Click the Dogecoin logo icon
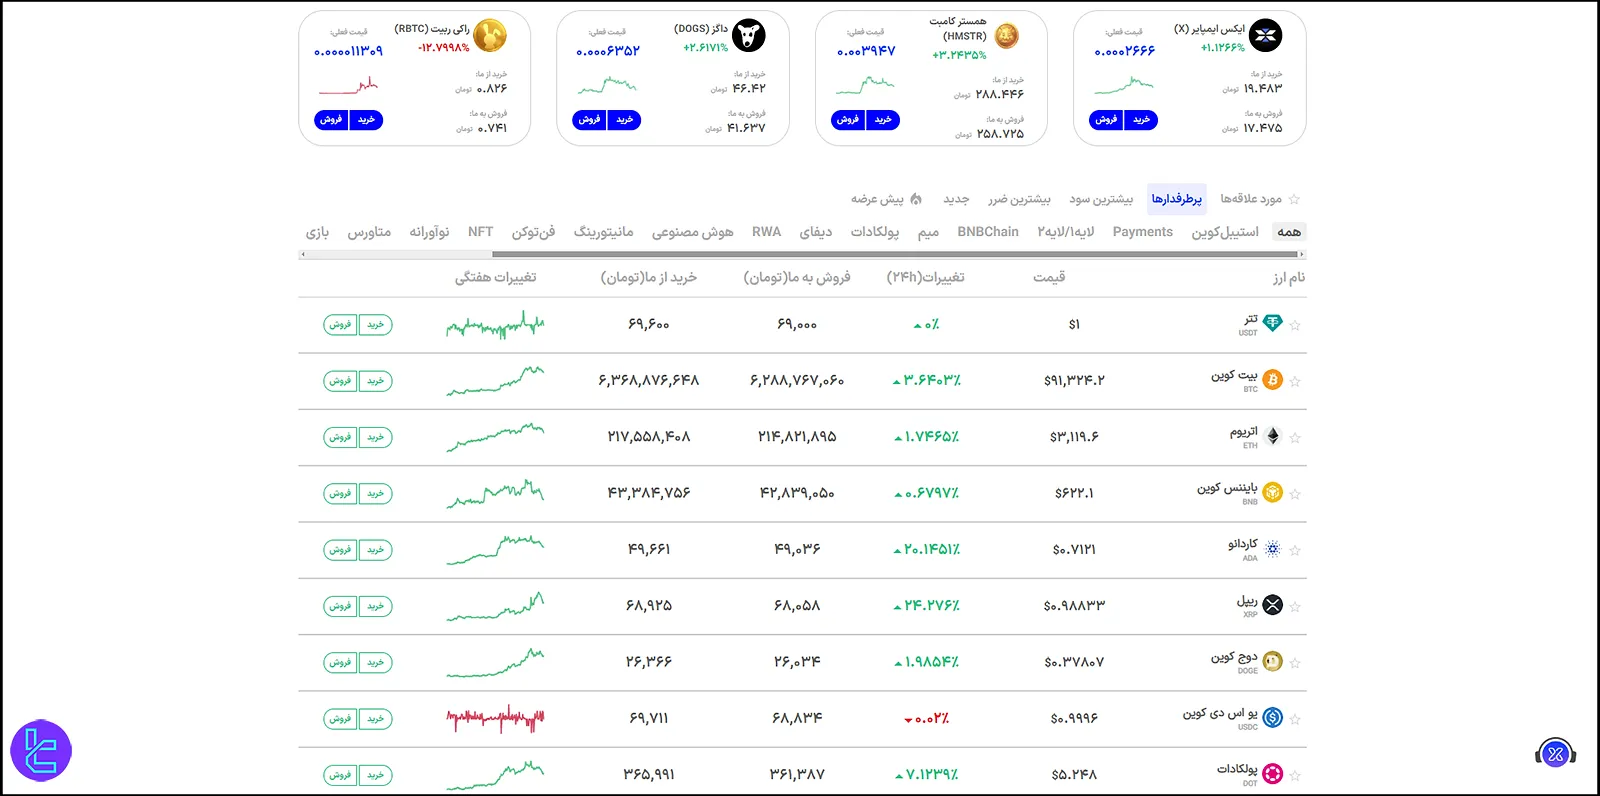Viewport: 1600px width, 796px height. (x=1272, y=661)
